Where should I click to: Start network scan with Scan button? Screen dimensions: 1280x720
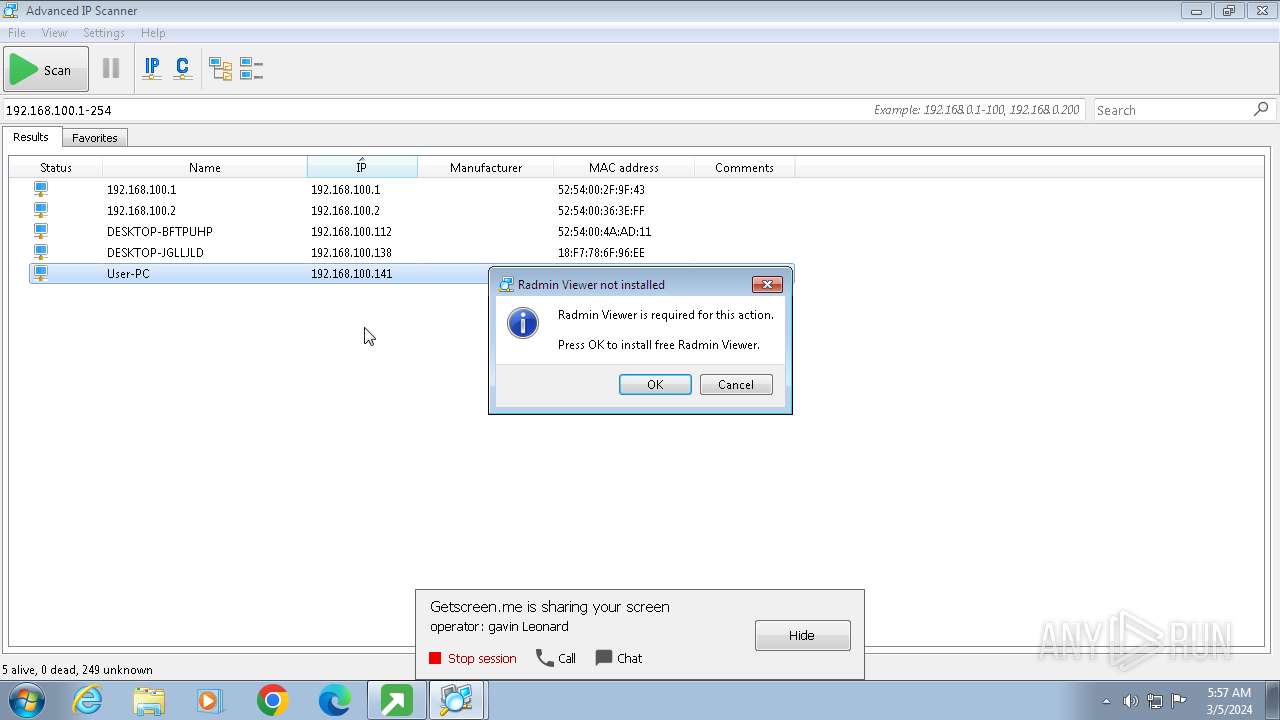pos(45,70)
